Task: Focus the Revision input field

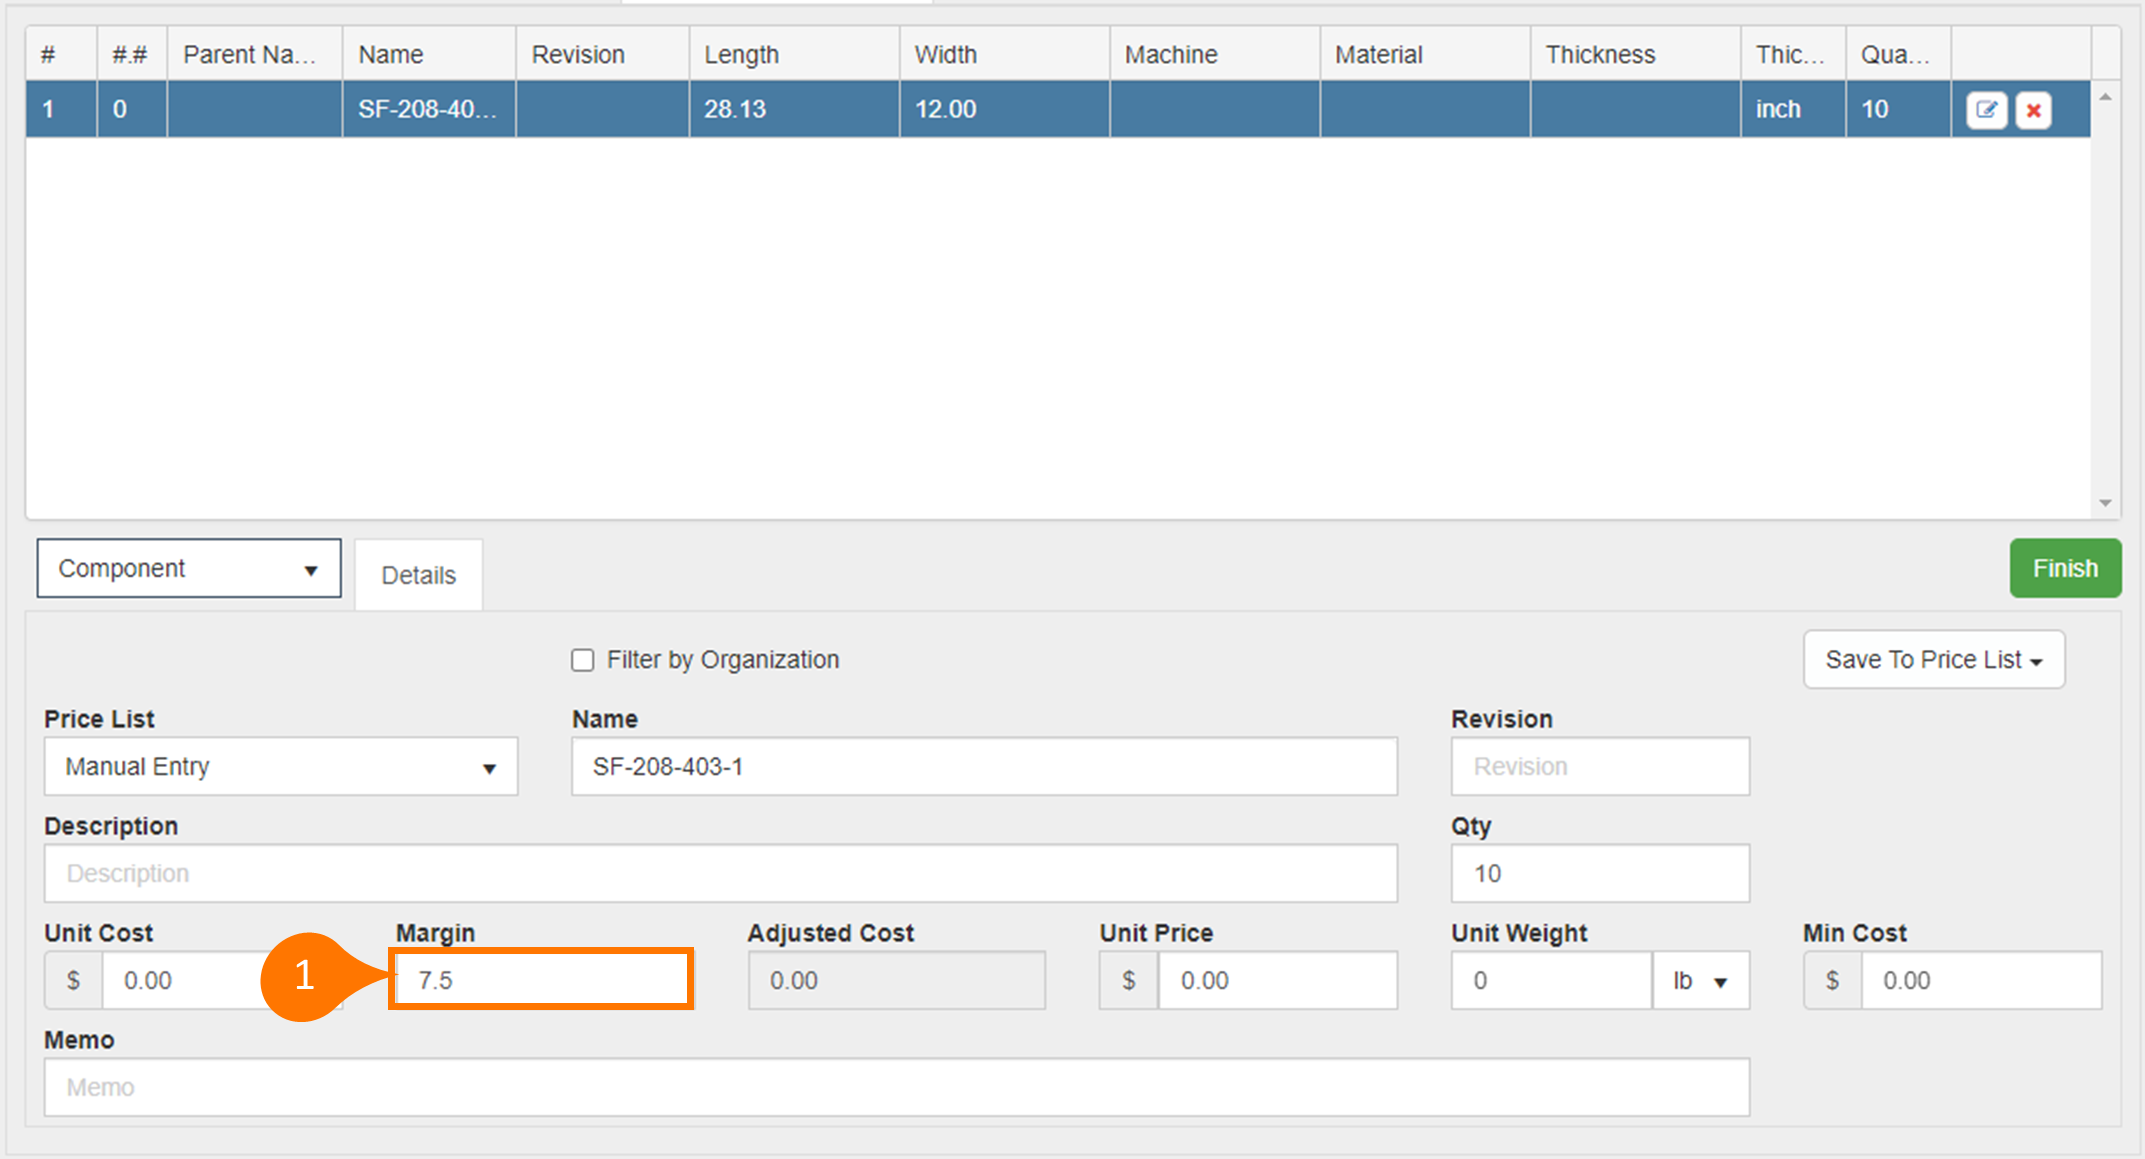Action: 1599,767
